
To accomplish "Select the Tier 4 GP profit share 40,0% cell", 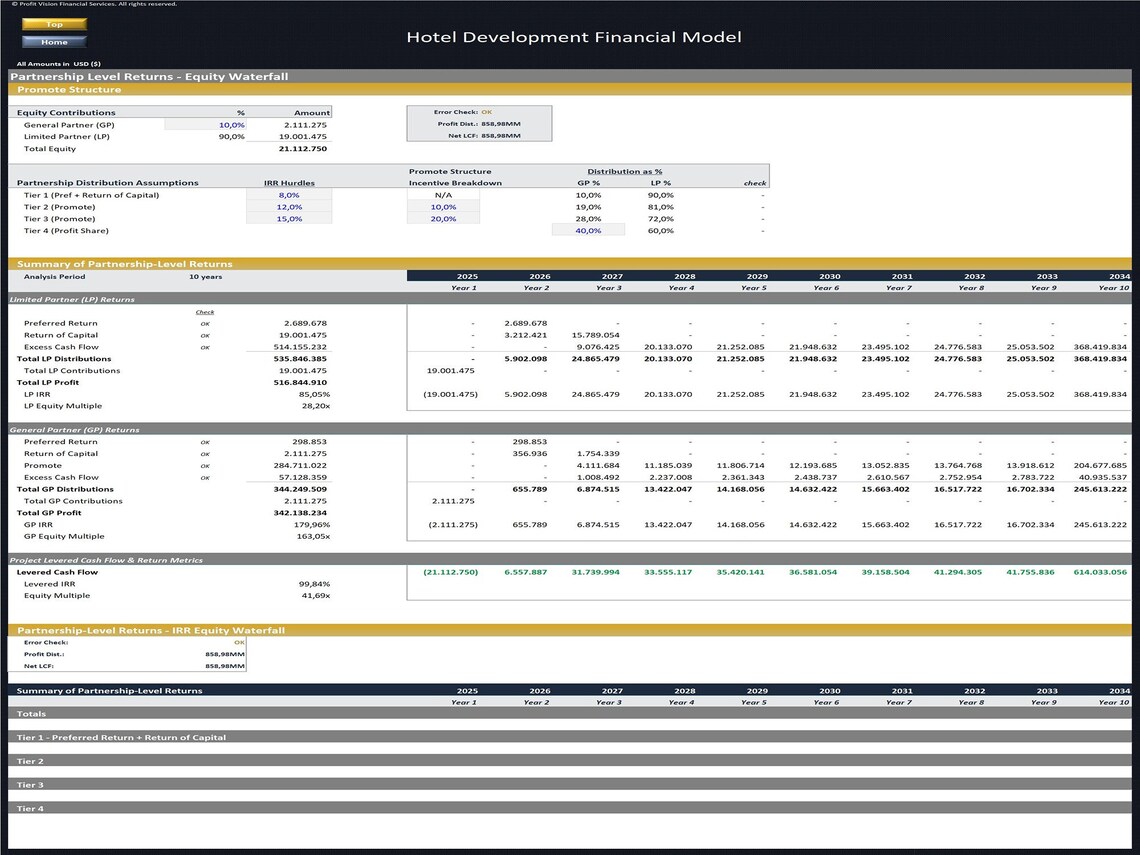I will (x=587, y=229).
